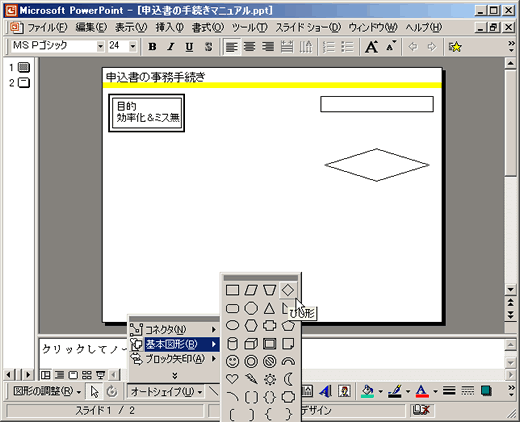Screen dimensions: 520x422
Task: Expand more AutoShape menu categories
Action: [174, 376]
